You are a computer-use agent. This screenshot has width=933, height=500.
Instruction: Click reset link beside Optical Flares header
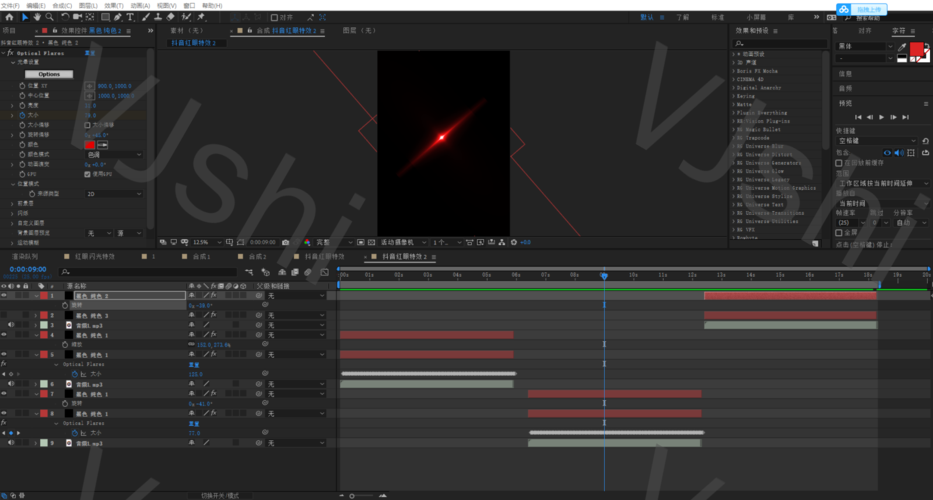point(90,53)
